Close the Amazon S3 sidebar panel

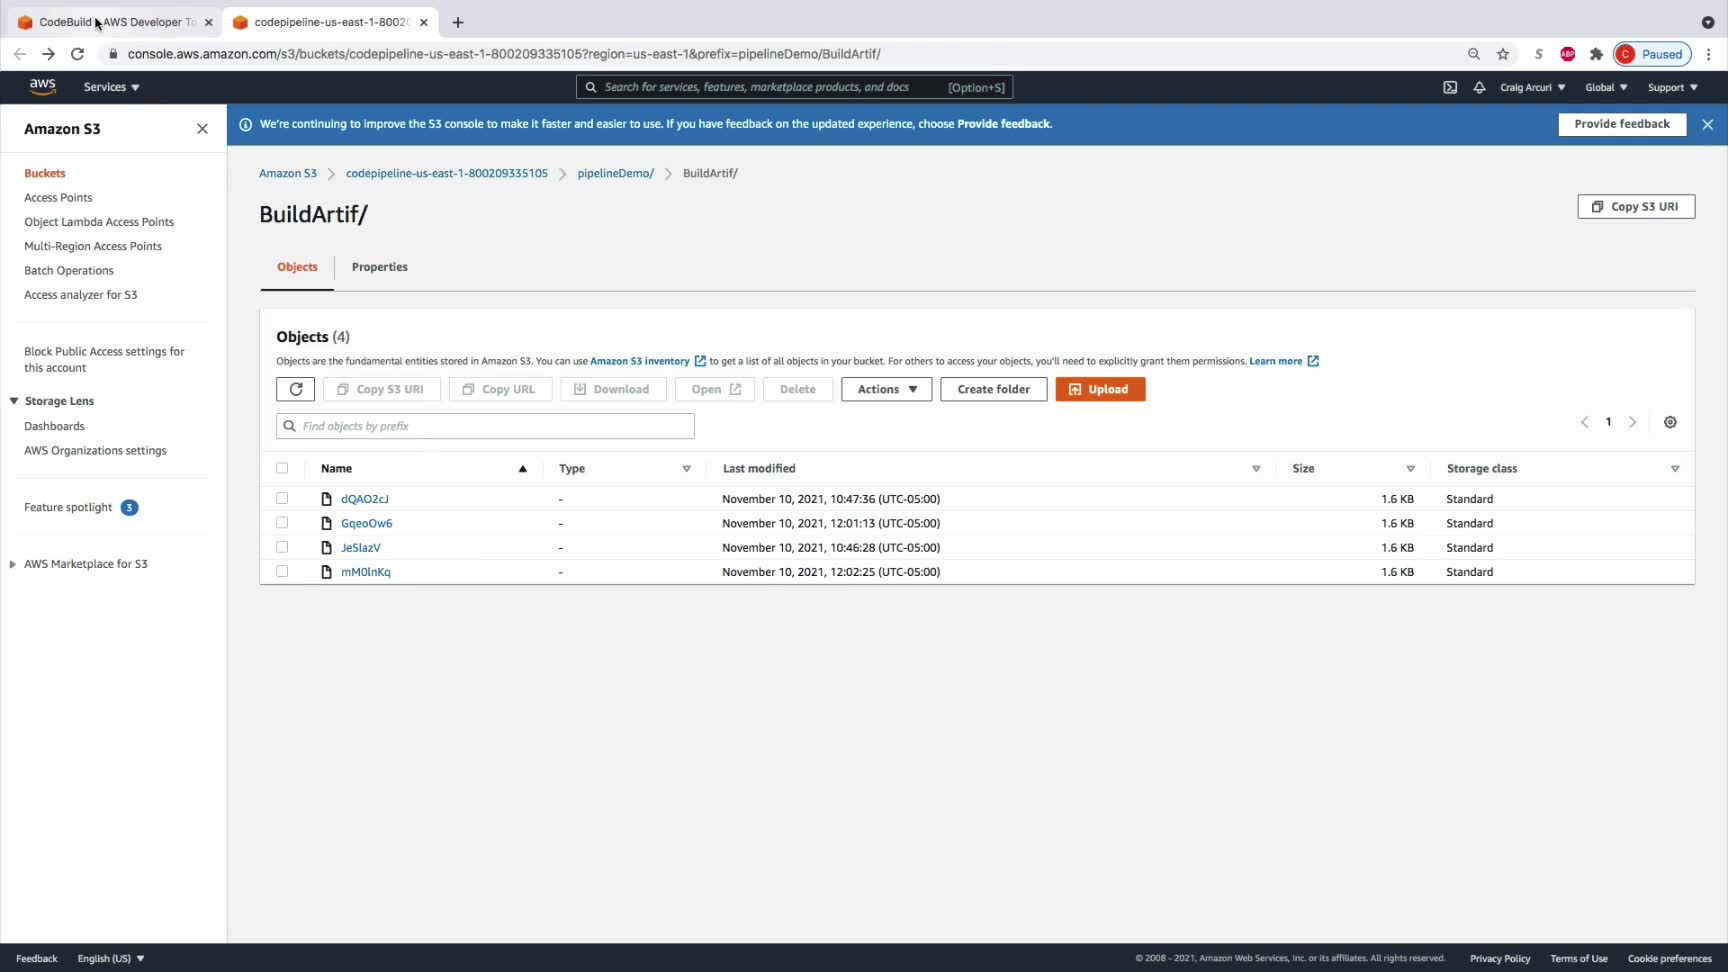click(202, 129)
